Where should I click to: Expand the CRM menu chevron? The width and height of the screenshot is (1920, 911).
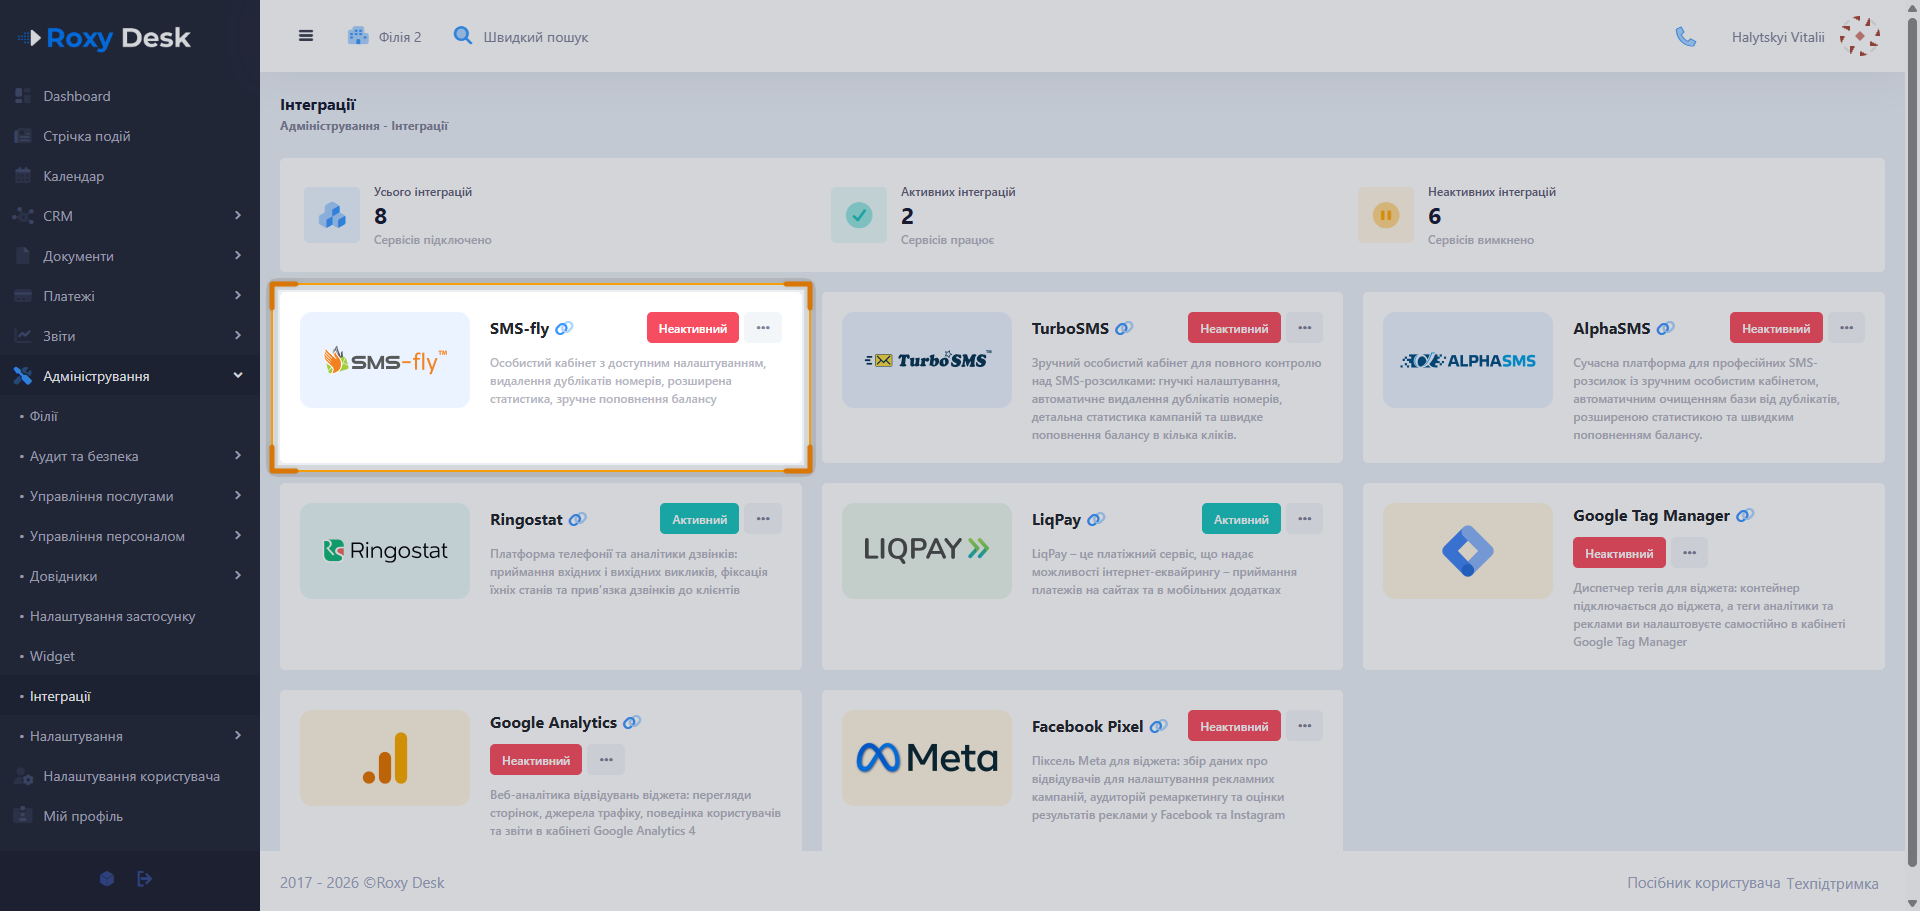238,215
